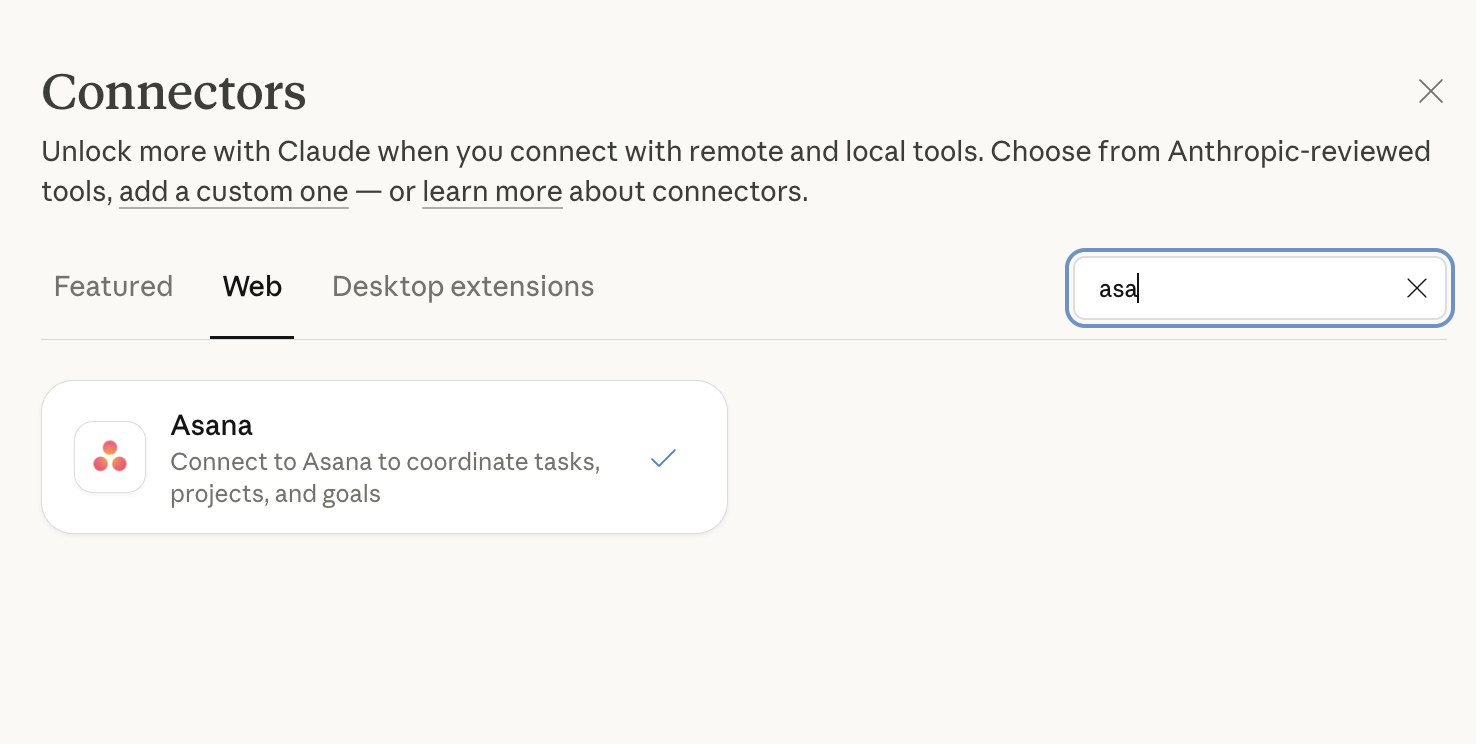Click "Connect to Asana to coordinate tasks" text
The width and height of the screenshot is (1476, 744).
(385, 462)
